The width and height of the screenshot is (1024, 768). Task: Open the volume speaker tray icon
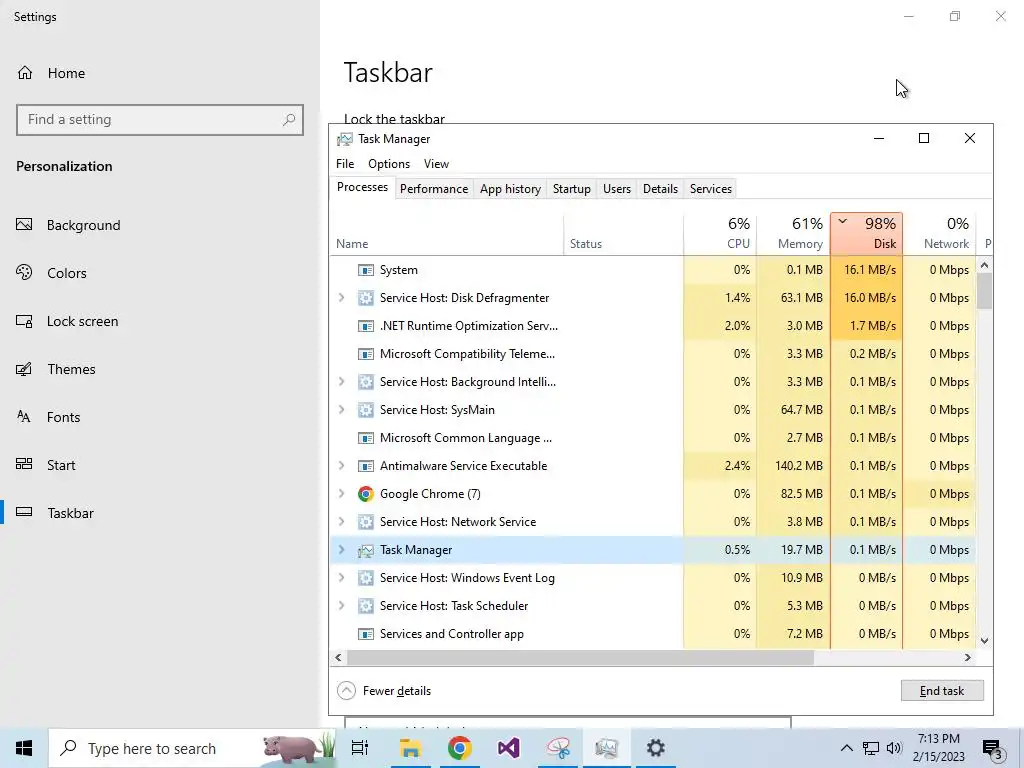click(x=894, y=748)
